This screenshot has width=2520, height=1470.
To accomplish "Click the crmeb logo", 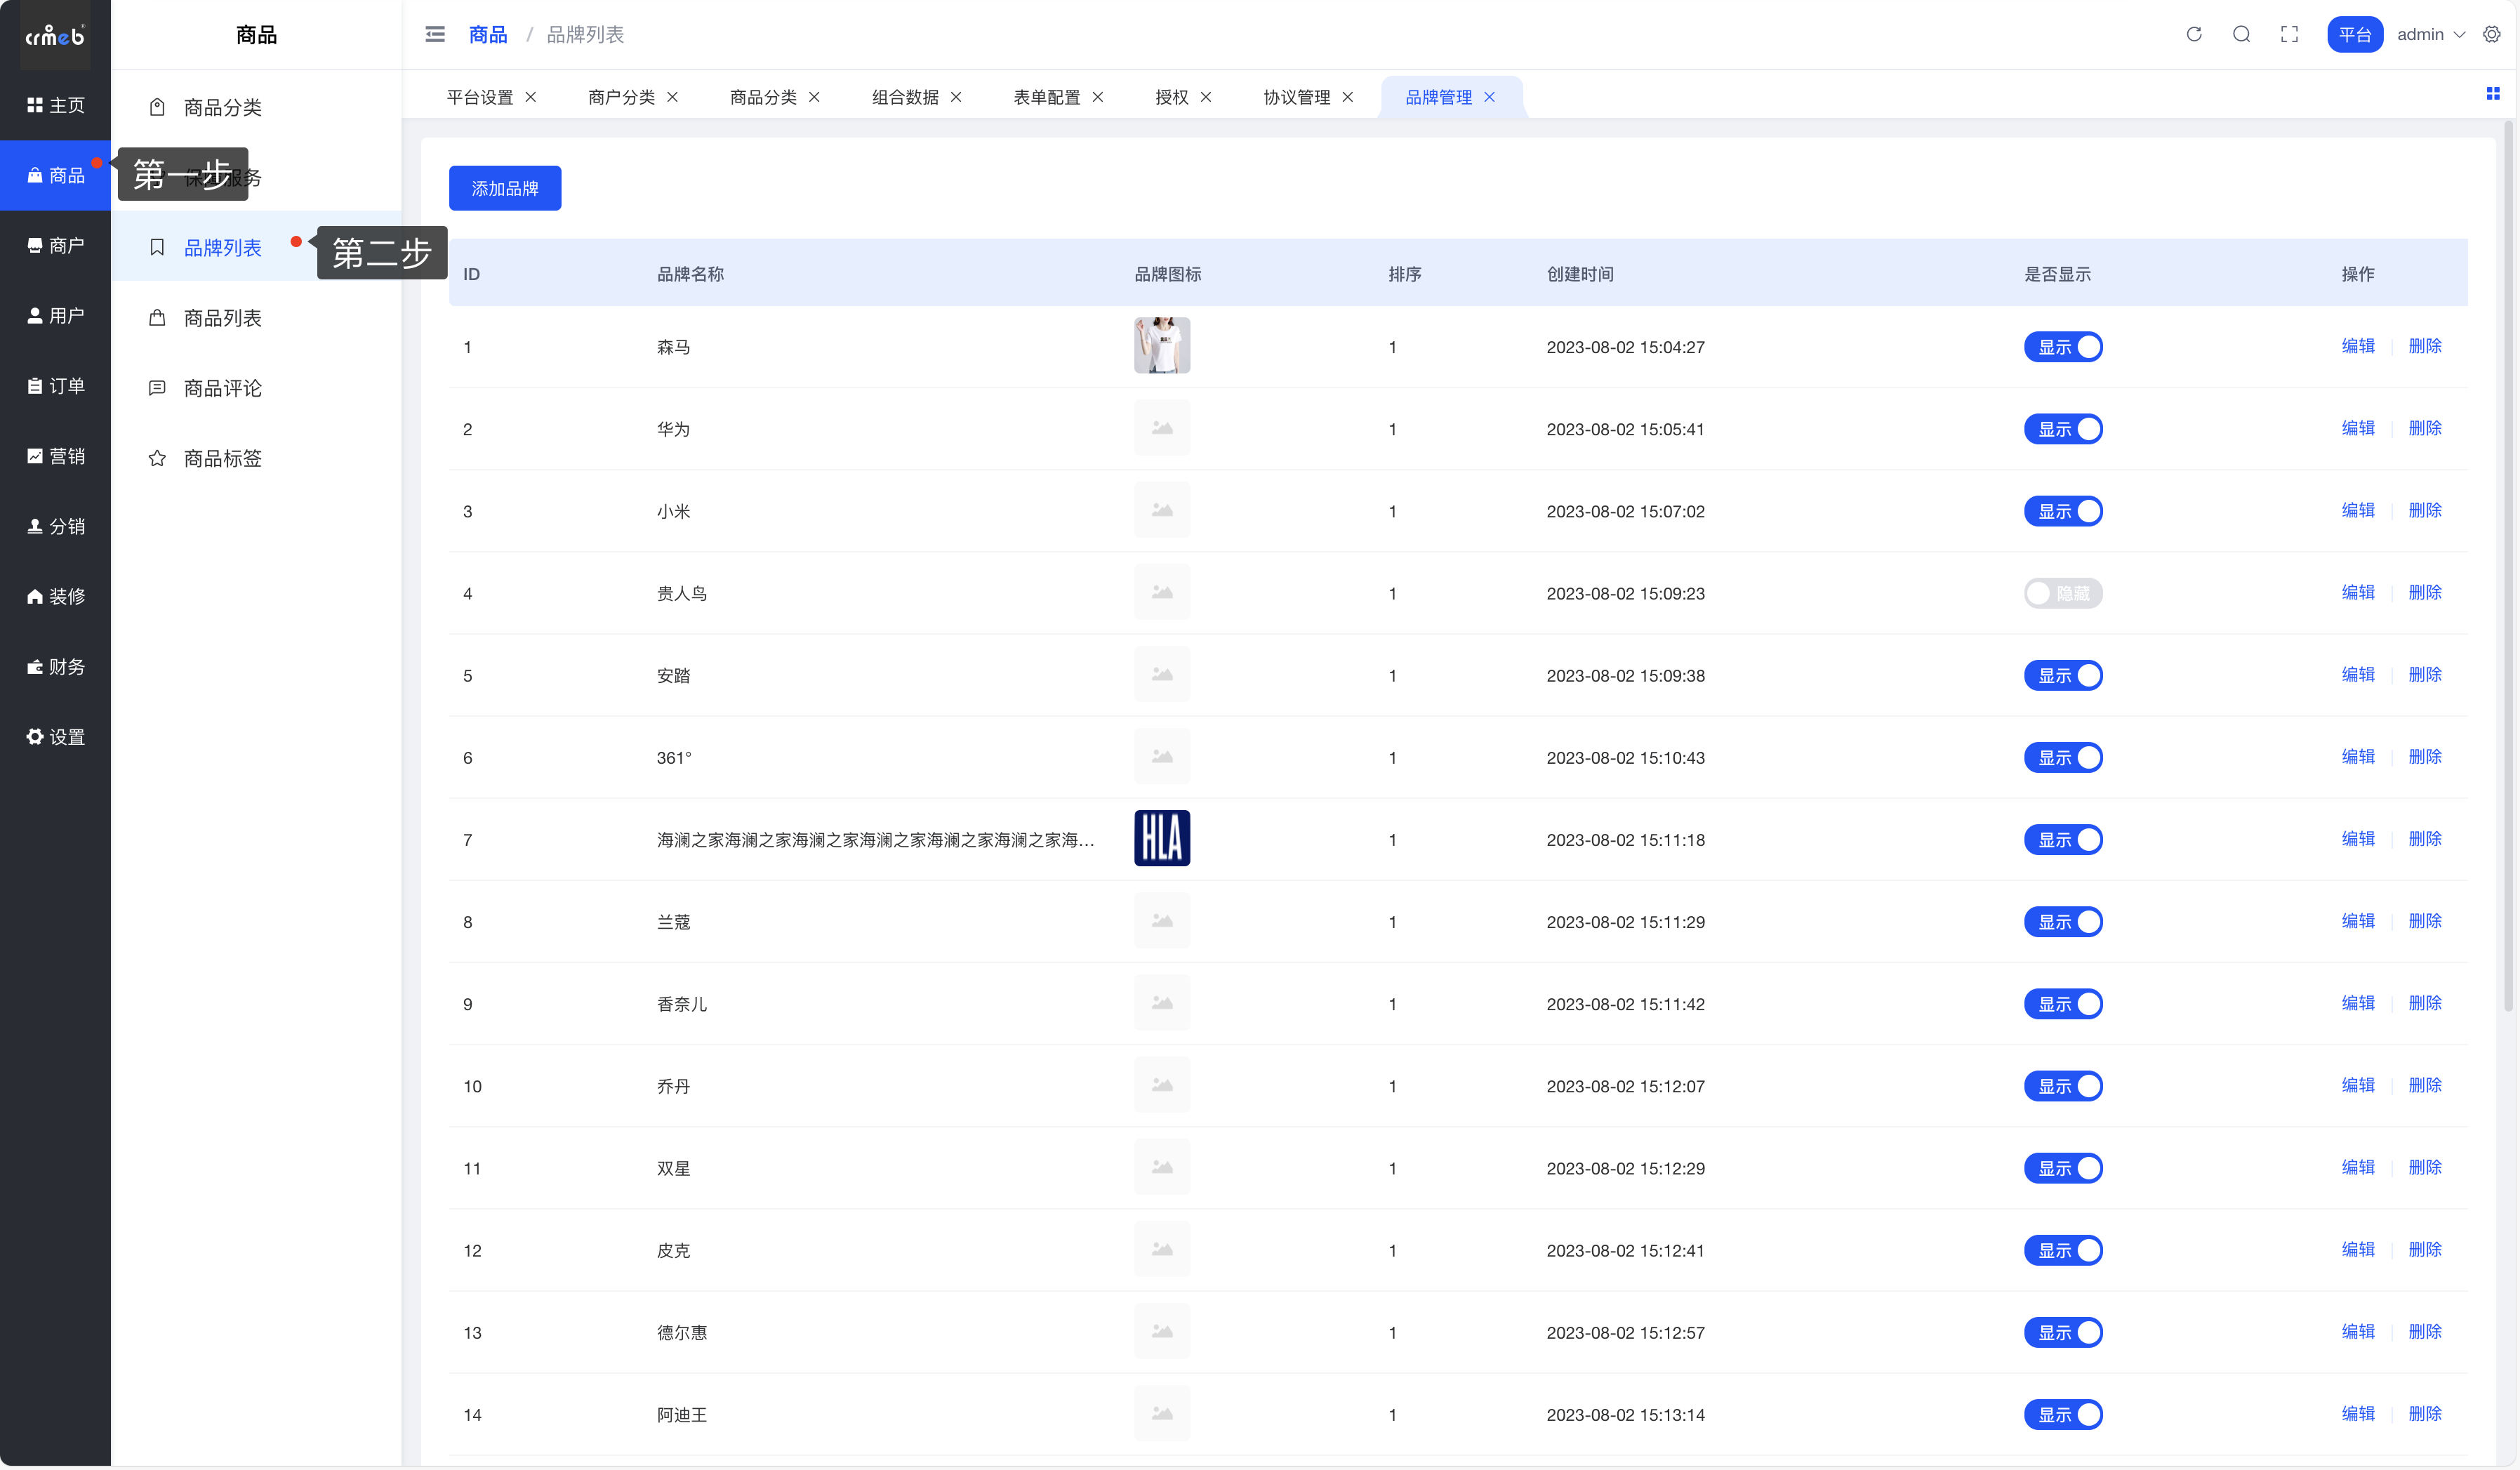I will pyautogui.click(x=55, y=36).
